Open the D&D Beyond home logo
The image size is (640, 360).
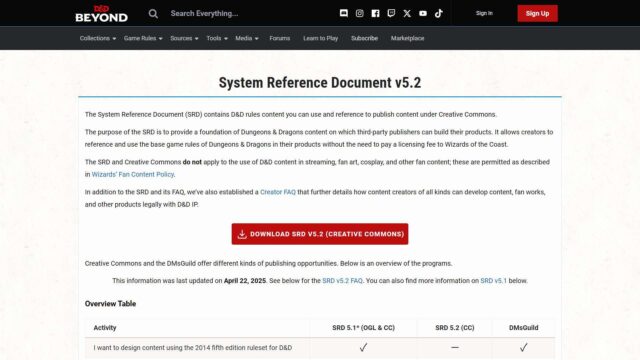(102, 13)
